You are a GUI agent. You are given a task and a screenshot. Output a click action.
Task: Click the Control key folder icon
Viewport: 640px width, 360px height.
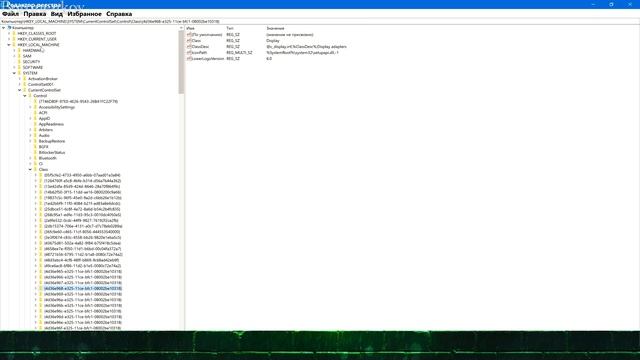[30, 96]
